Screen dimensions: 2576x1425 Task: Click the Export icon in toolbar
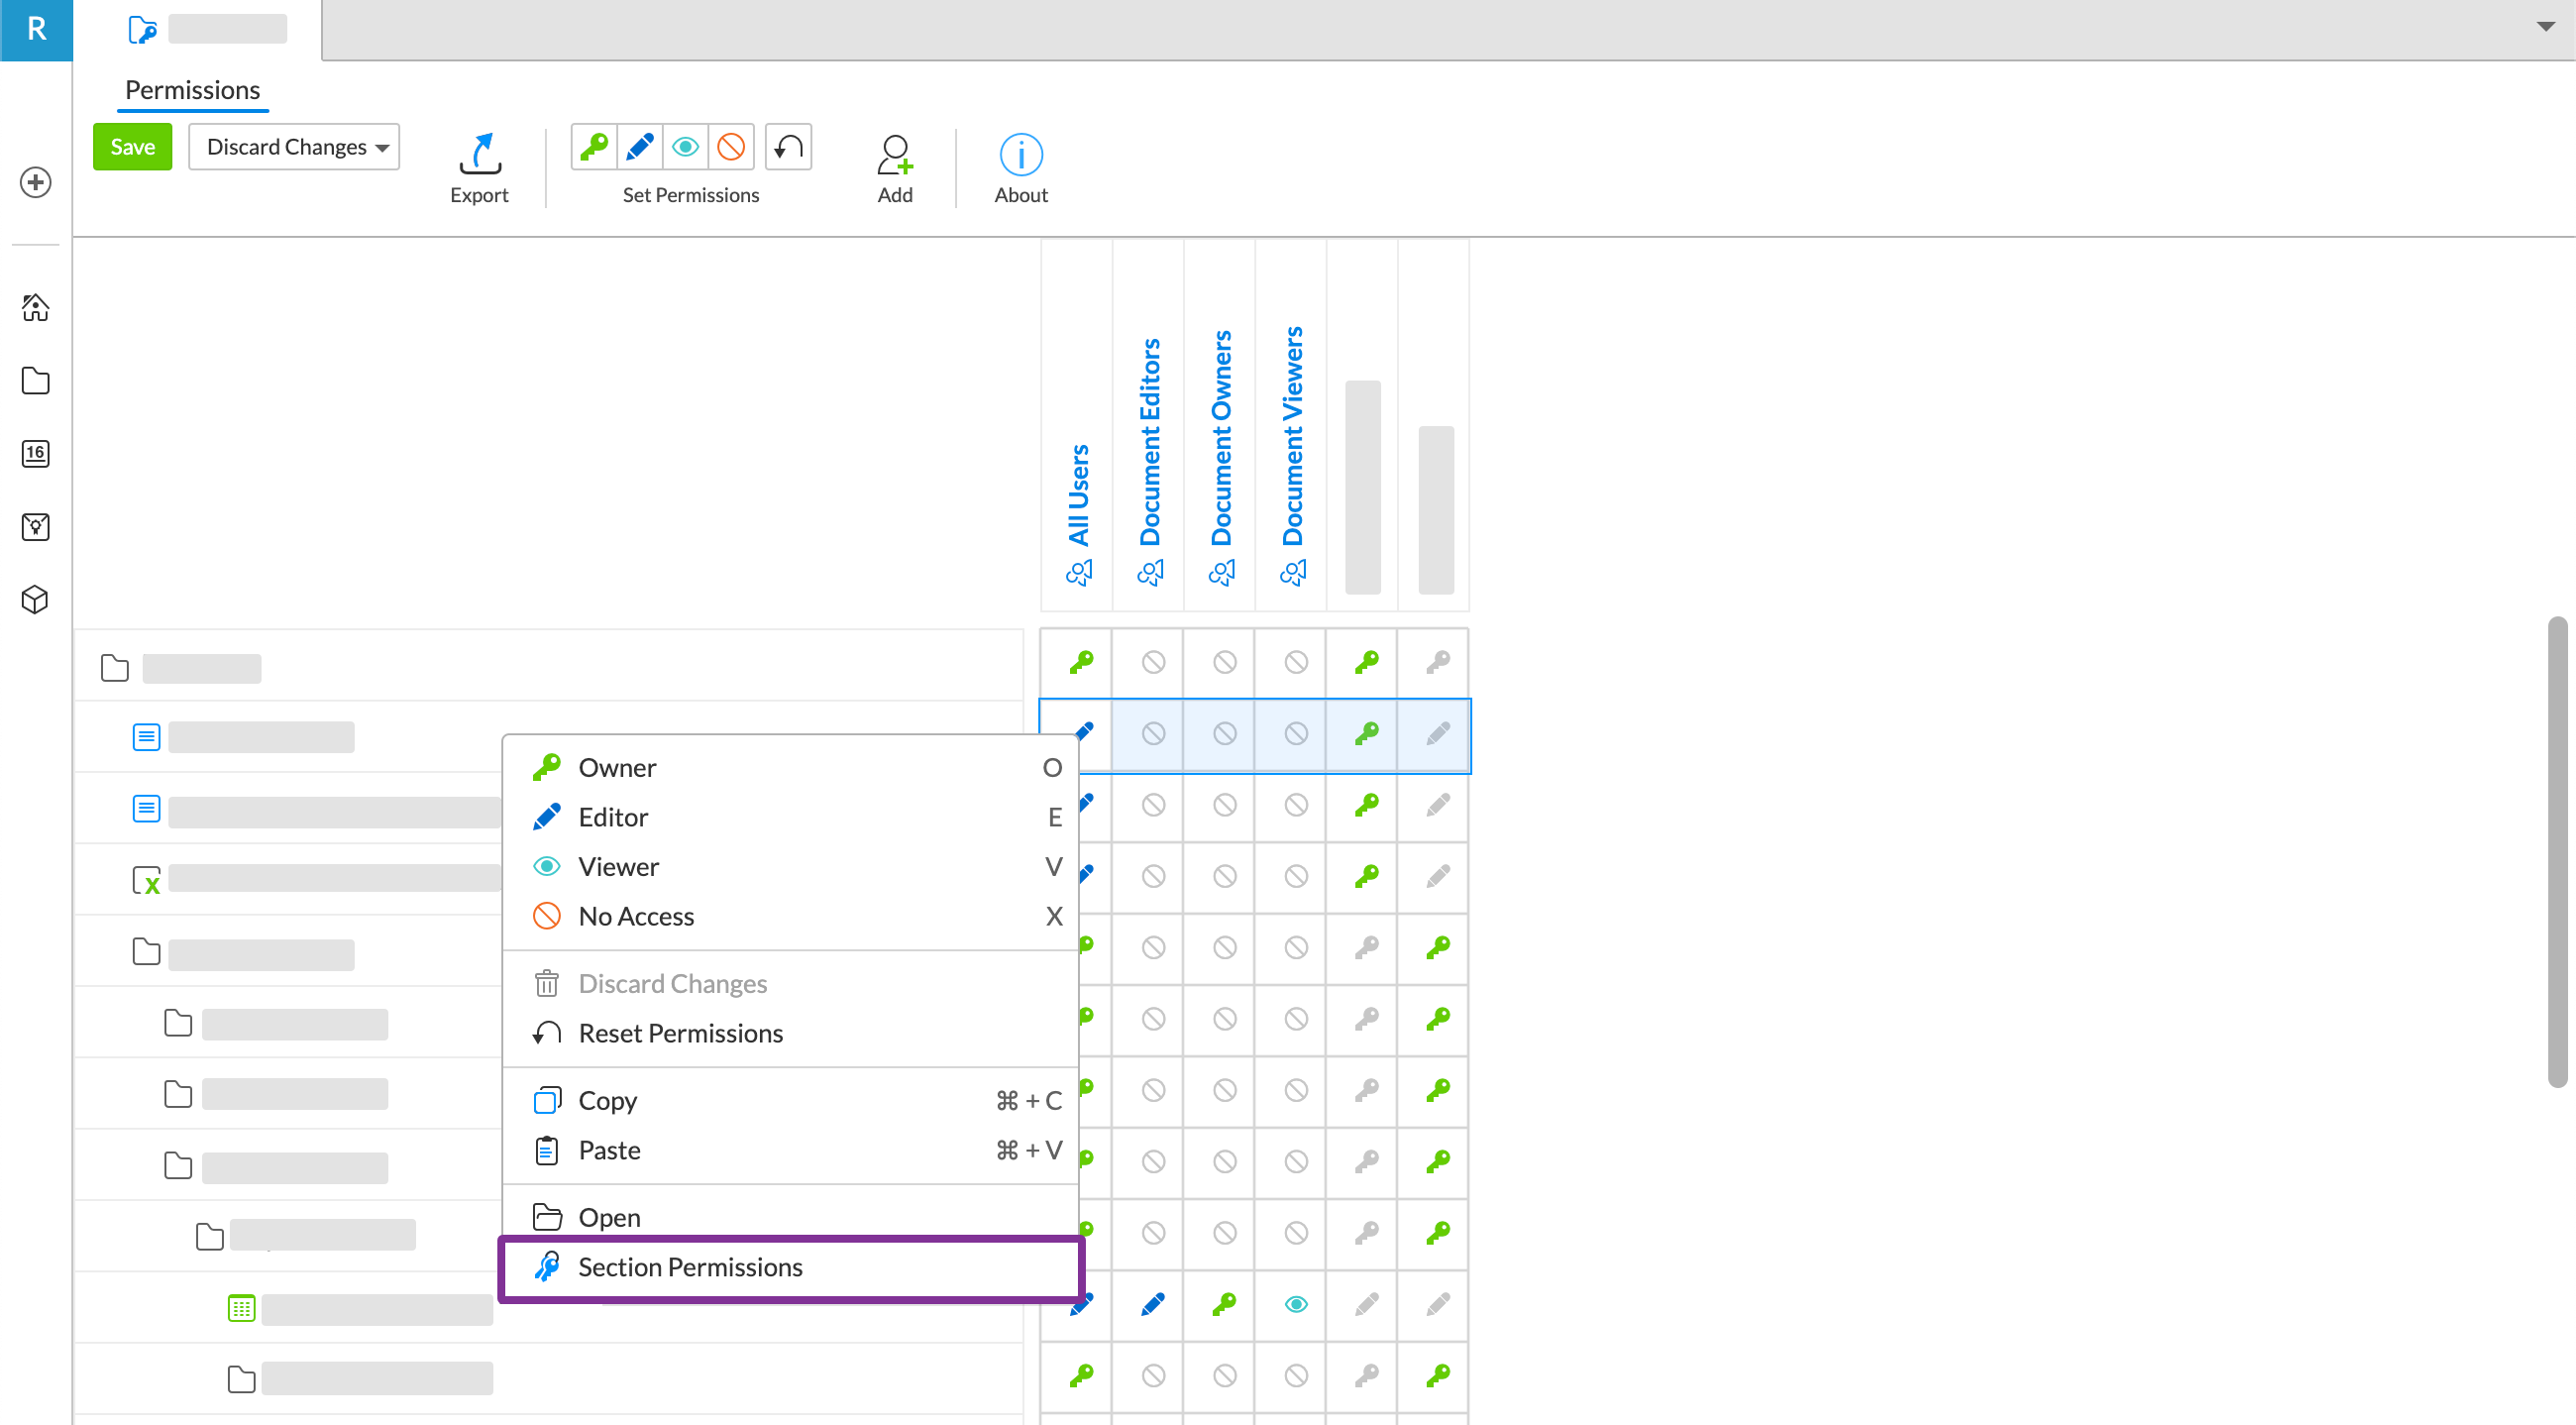[479, 155]
